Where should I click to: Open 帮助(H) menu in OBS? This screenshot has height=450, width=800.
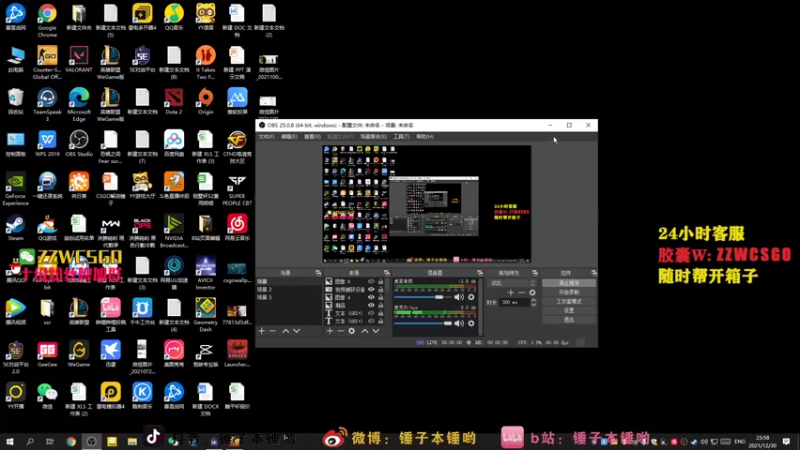[x=424, y=137]
